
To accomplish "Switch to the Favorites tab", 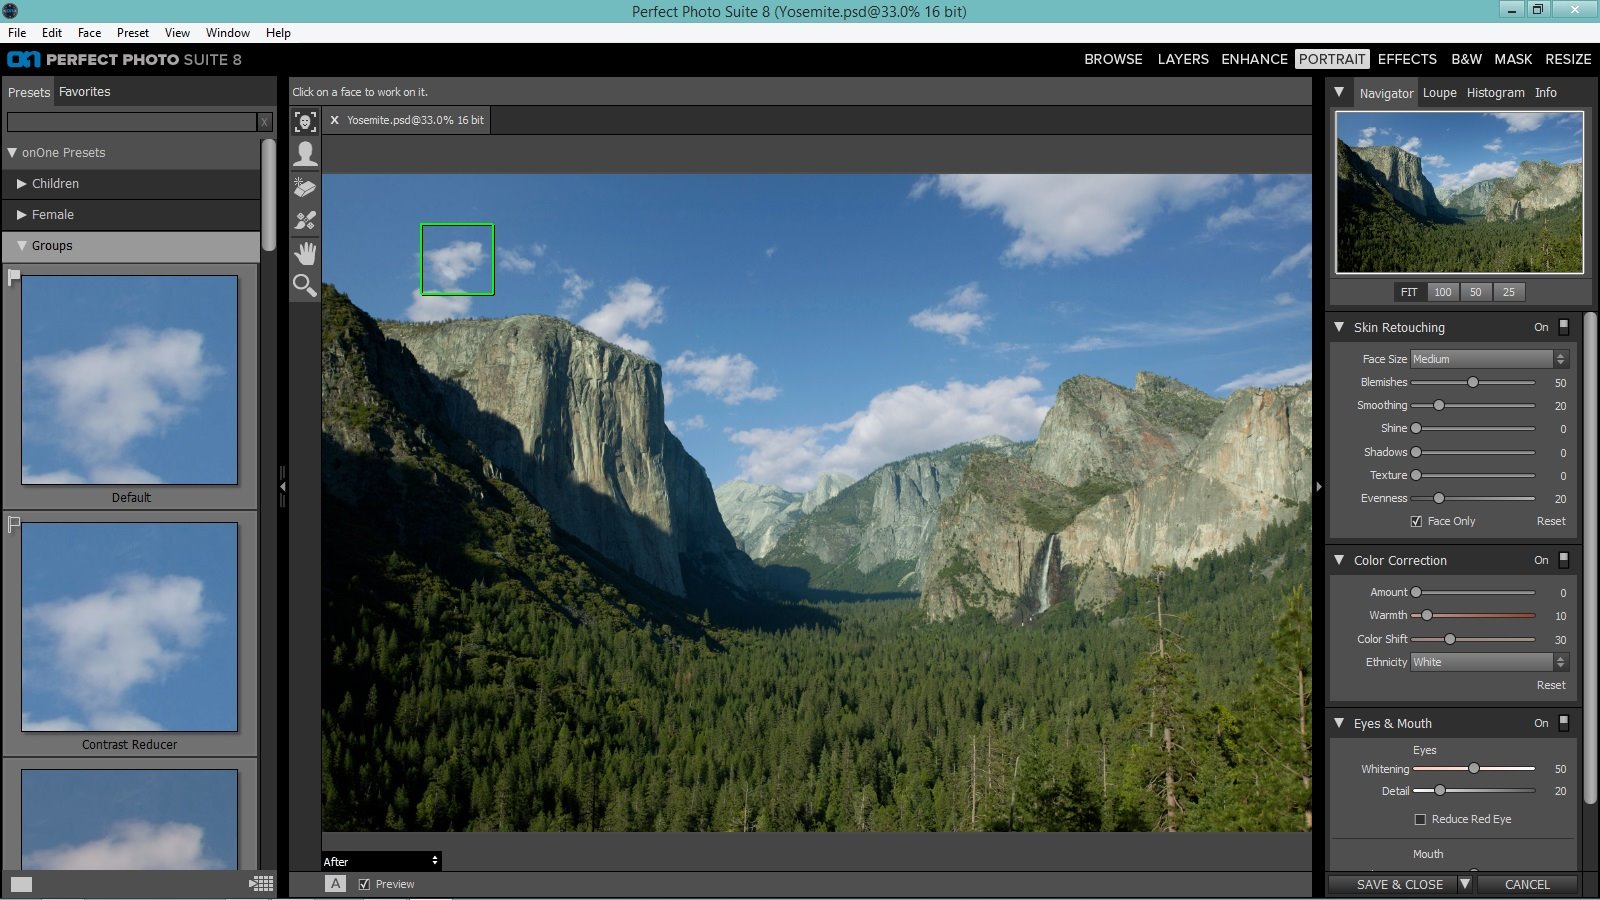I will coord(85,92).
